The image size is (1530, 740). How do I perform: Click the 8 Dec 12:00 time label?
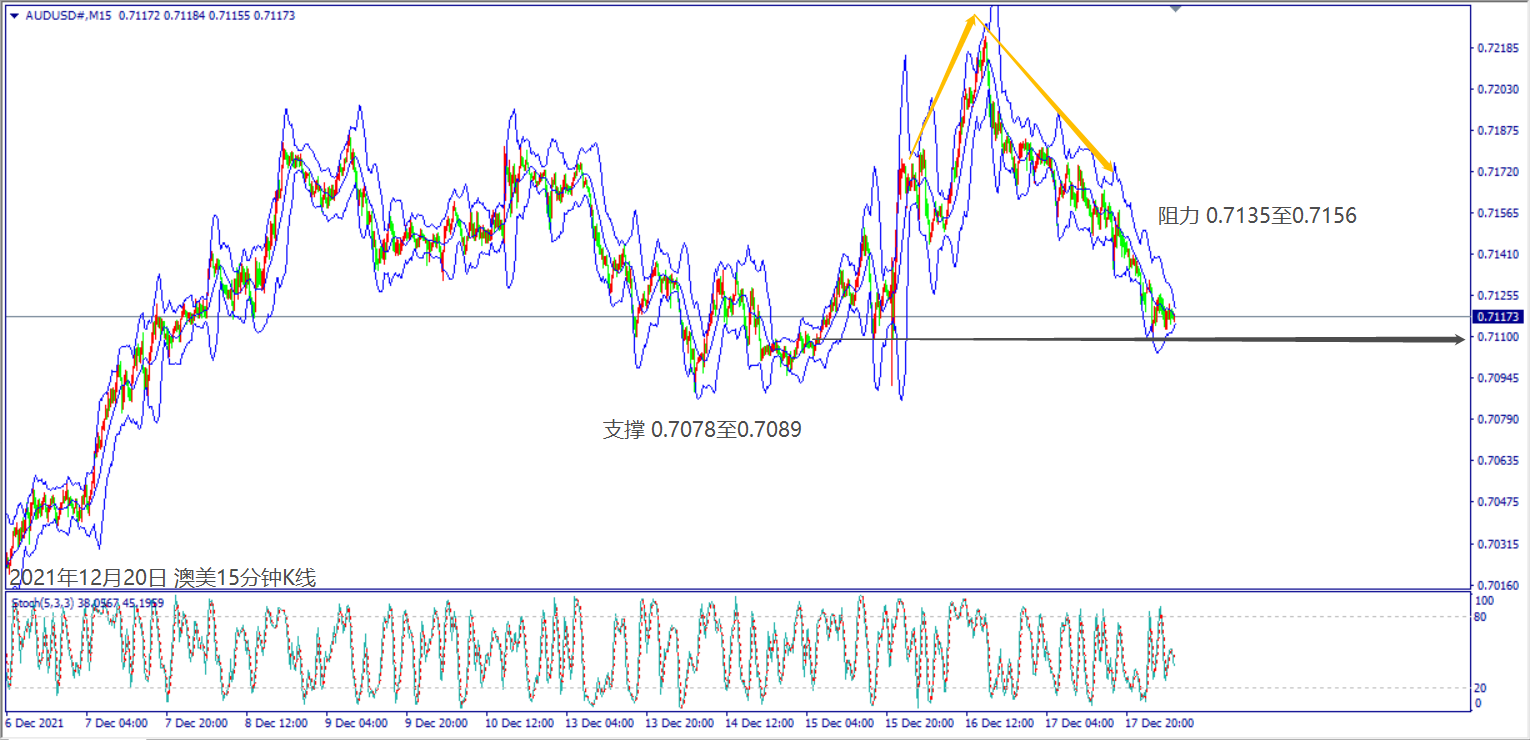pyautogui.click(x=277, y=723)
